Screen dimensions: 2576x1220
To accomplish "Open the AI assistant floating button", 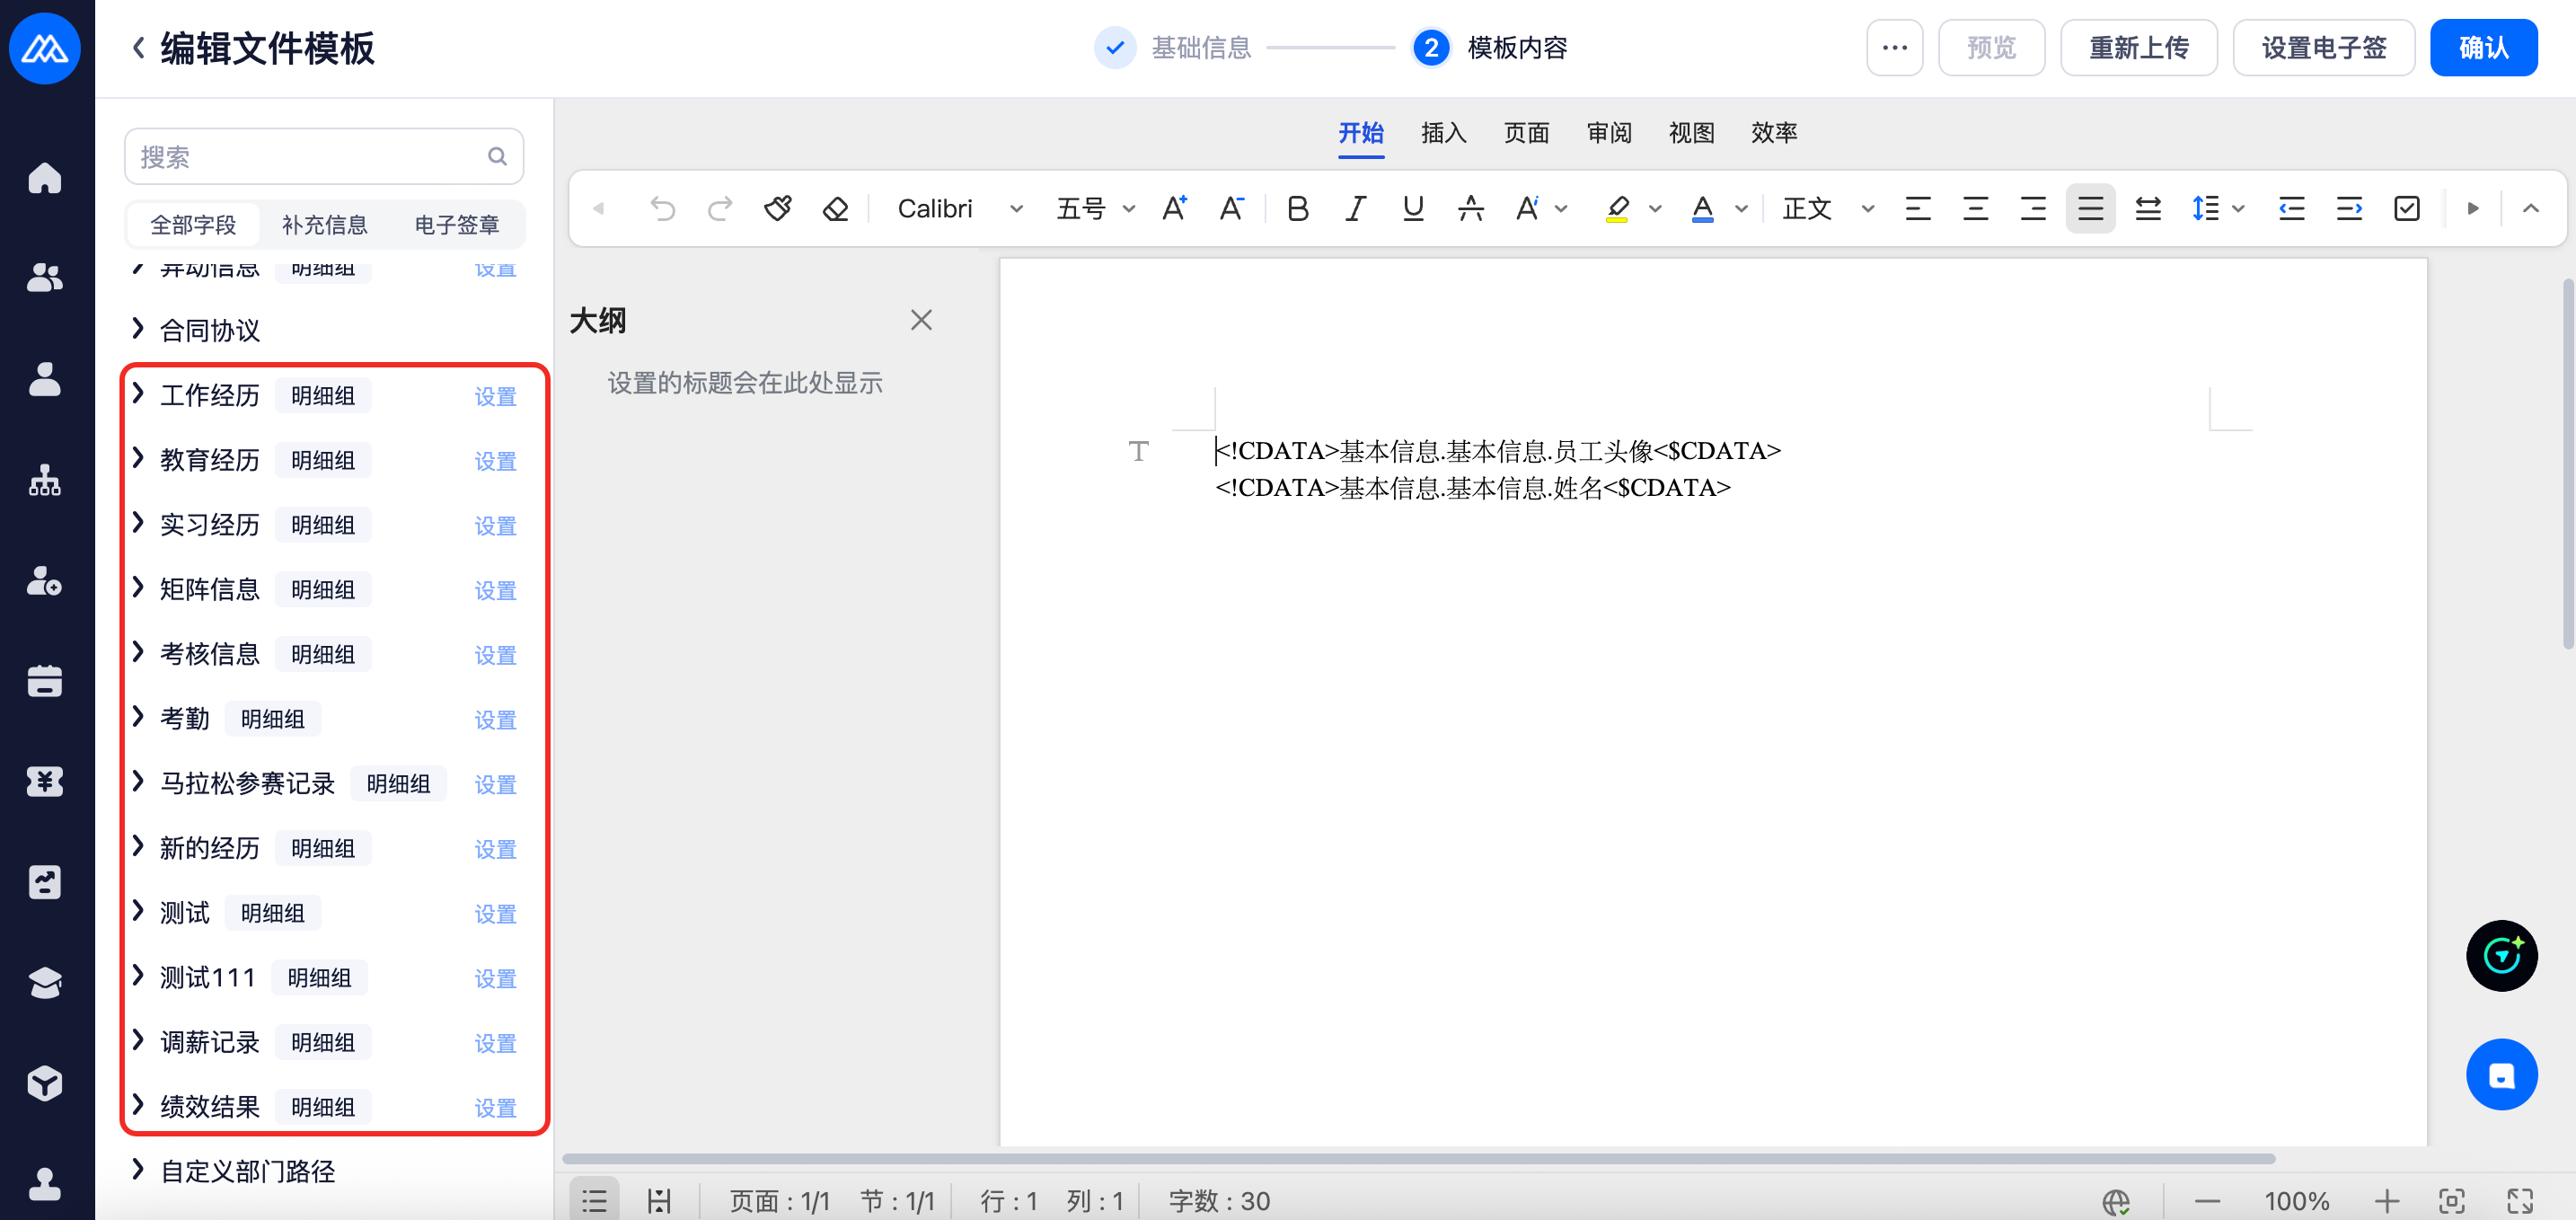I will click(x=2501, y=956).
